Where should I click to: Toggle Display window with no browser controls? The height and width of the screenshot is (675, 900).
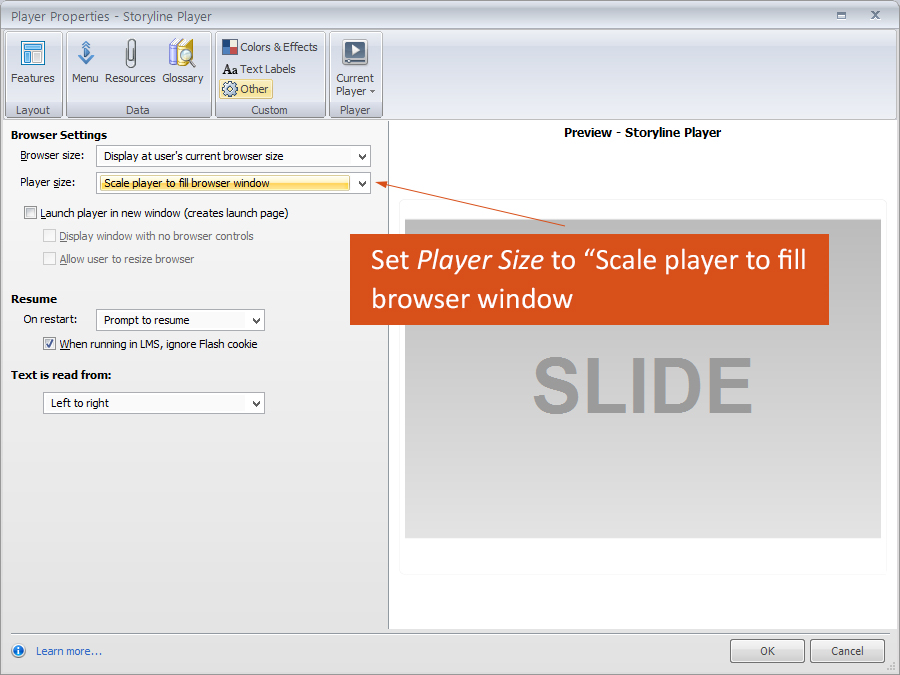click(x=49, y=236)
